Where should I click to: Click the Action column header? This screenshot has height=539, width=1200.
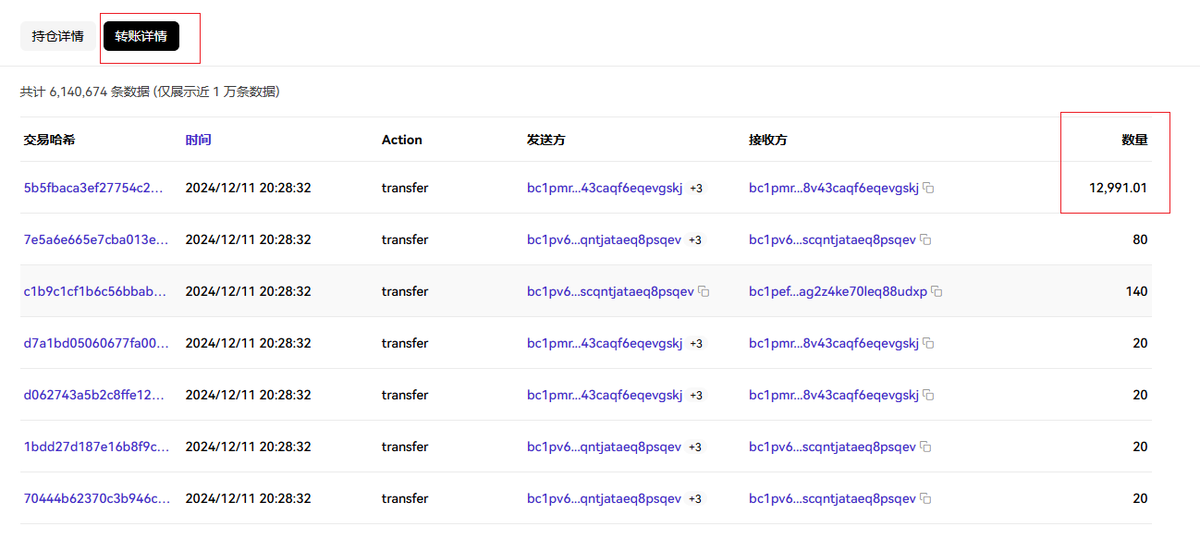point(402,140)
